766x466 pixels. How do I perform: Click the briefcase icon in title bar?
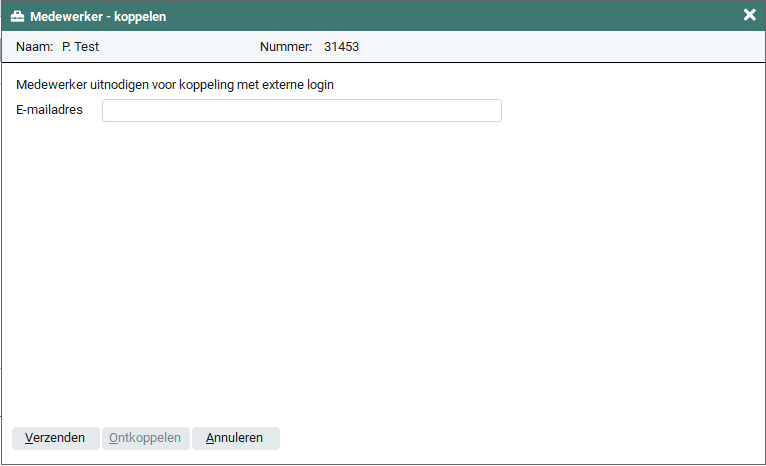pyautogui.click(x=17, y=16)
